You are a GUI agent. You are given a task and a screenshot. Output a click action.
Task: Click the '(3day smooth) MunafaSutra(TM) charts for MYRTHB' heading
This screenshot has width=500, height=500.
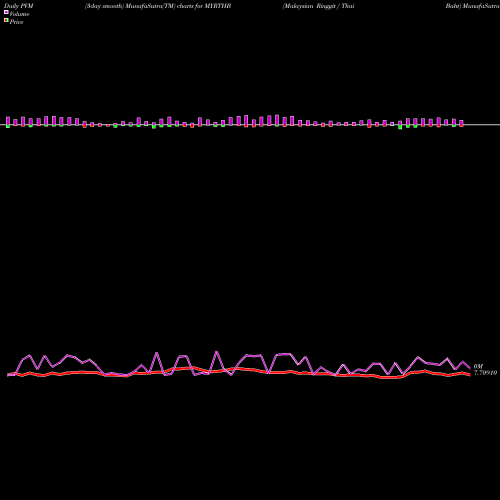[158, 6]
